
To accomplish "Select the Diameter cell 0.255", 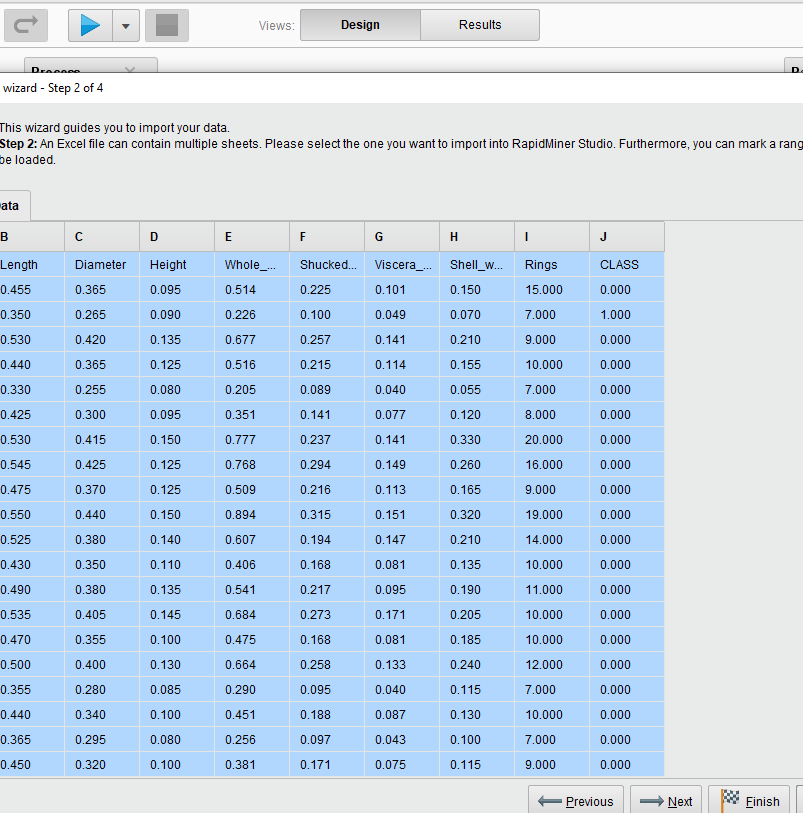I will click(x=102, y=390).
